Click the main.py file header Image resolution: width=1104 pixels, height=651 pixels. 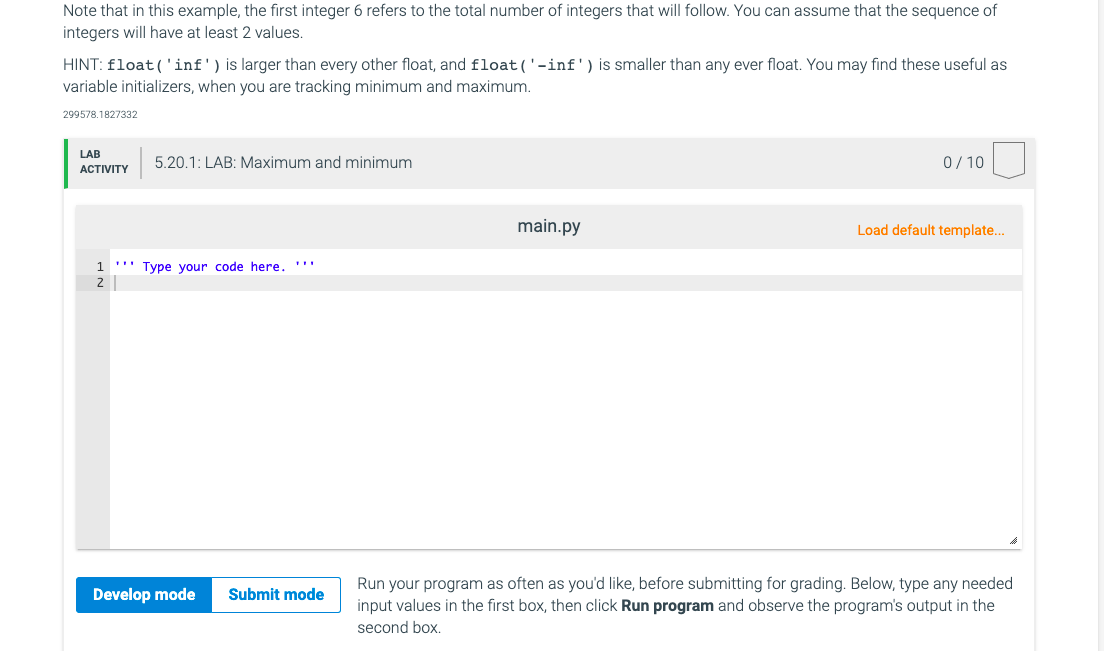click(548, 226)
